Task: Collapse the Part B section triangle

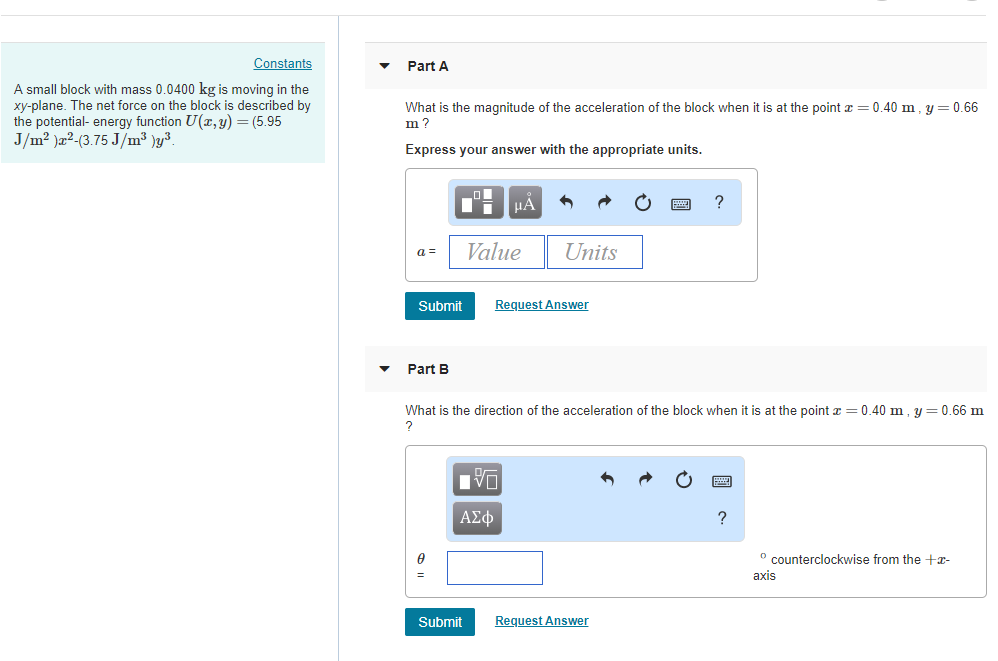Action: (385, 369)
